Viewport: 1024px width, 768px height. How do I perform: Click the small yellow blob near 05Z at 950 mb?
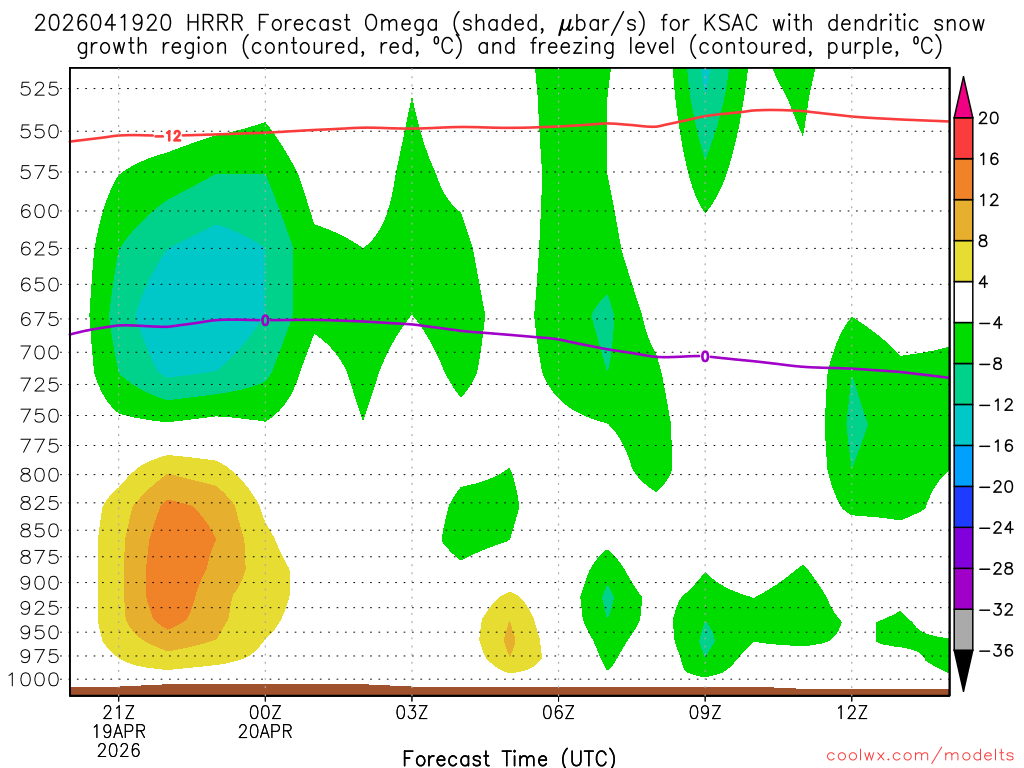pyautogui.click(x=510, y=633)
